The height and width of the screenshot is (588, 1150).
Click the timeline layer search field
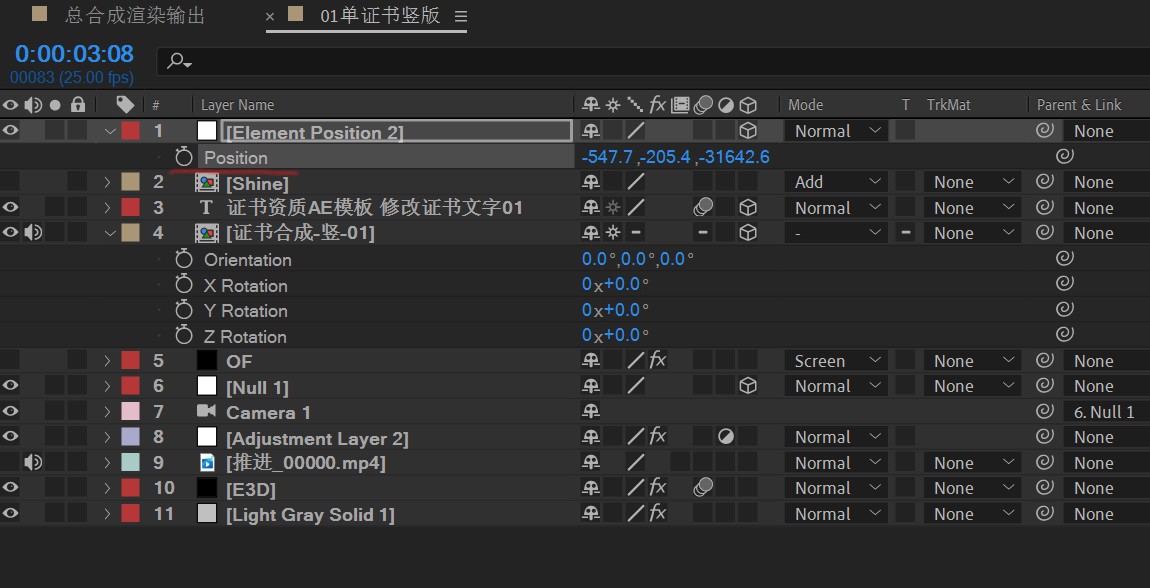pyautogui.click(x=653, y=62)
